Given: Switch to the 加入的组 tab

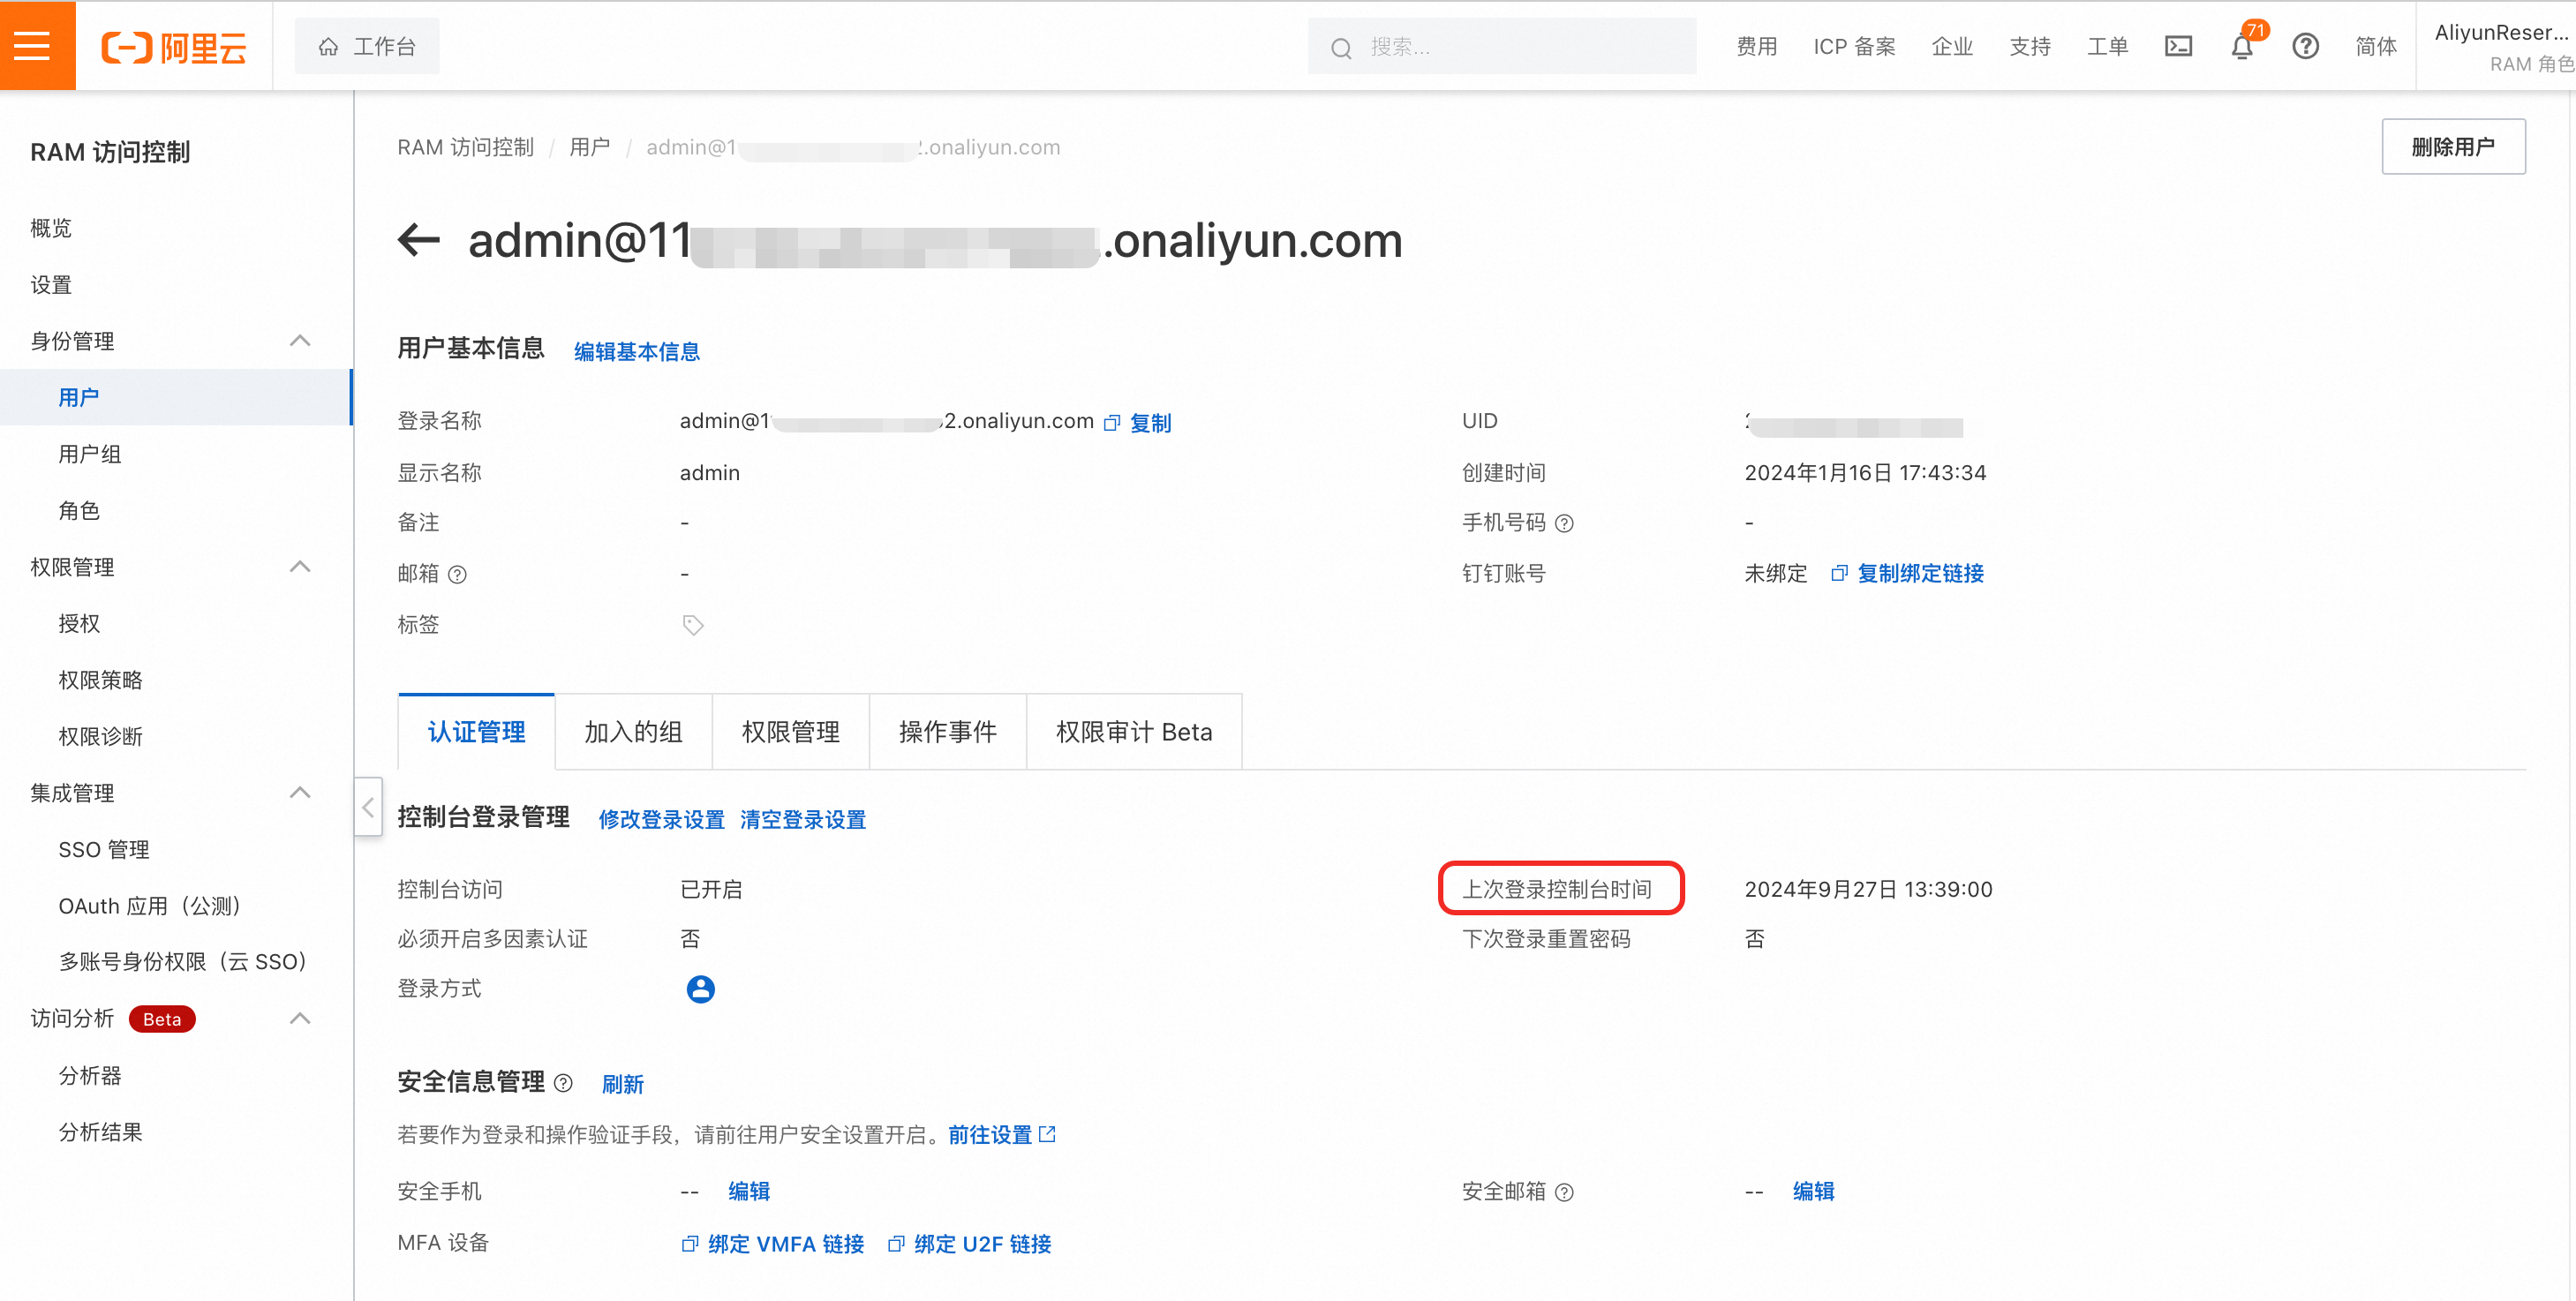Looking at the screenshot, I should (633, 731).
